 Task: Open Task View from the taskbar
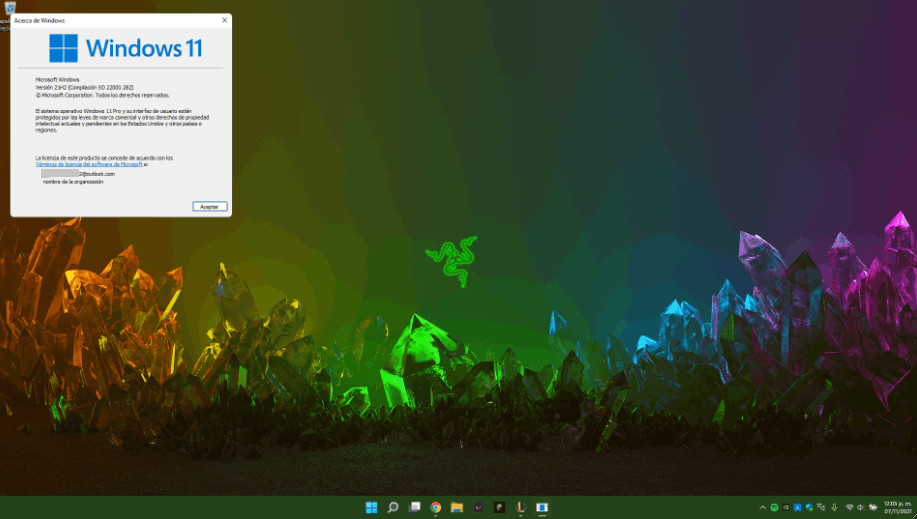click(x=414, y=507)
